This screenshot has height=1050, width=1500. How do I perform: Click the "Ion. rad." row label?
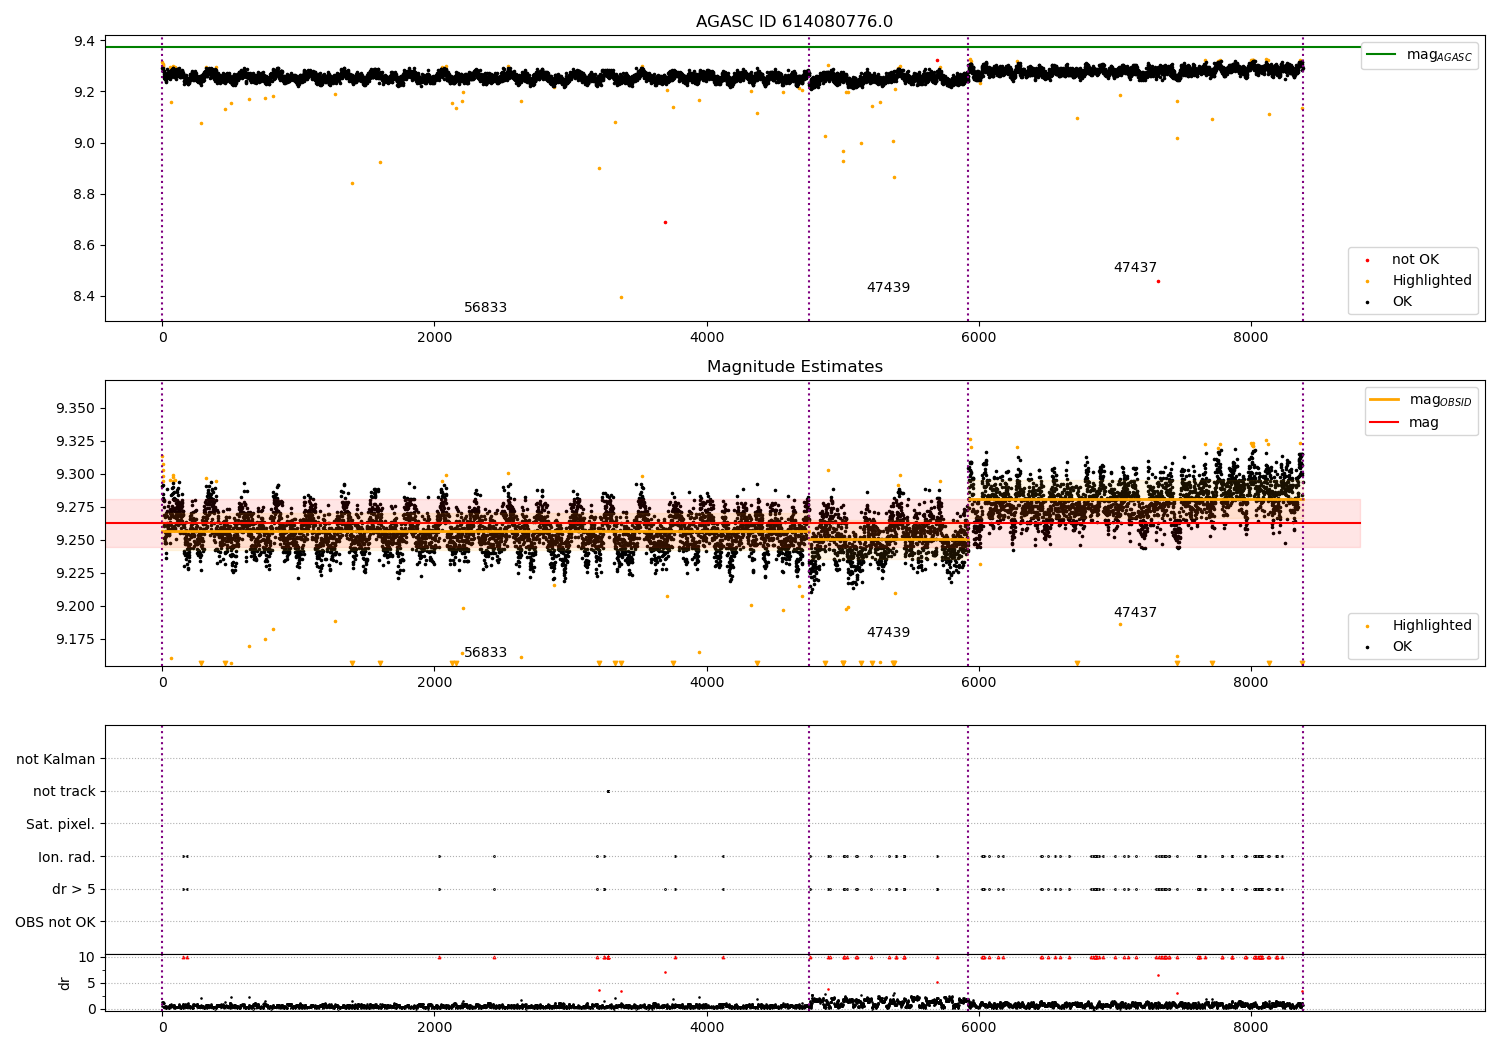coord(67,858)
